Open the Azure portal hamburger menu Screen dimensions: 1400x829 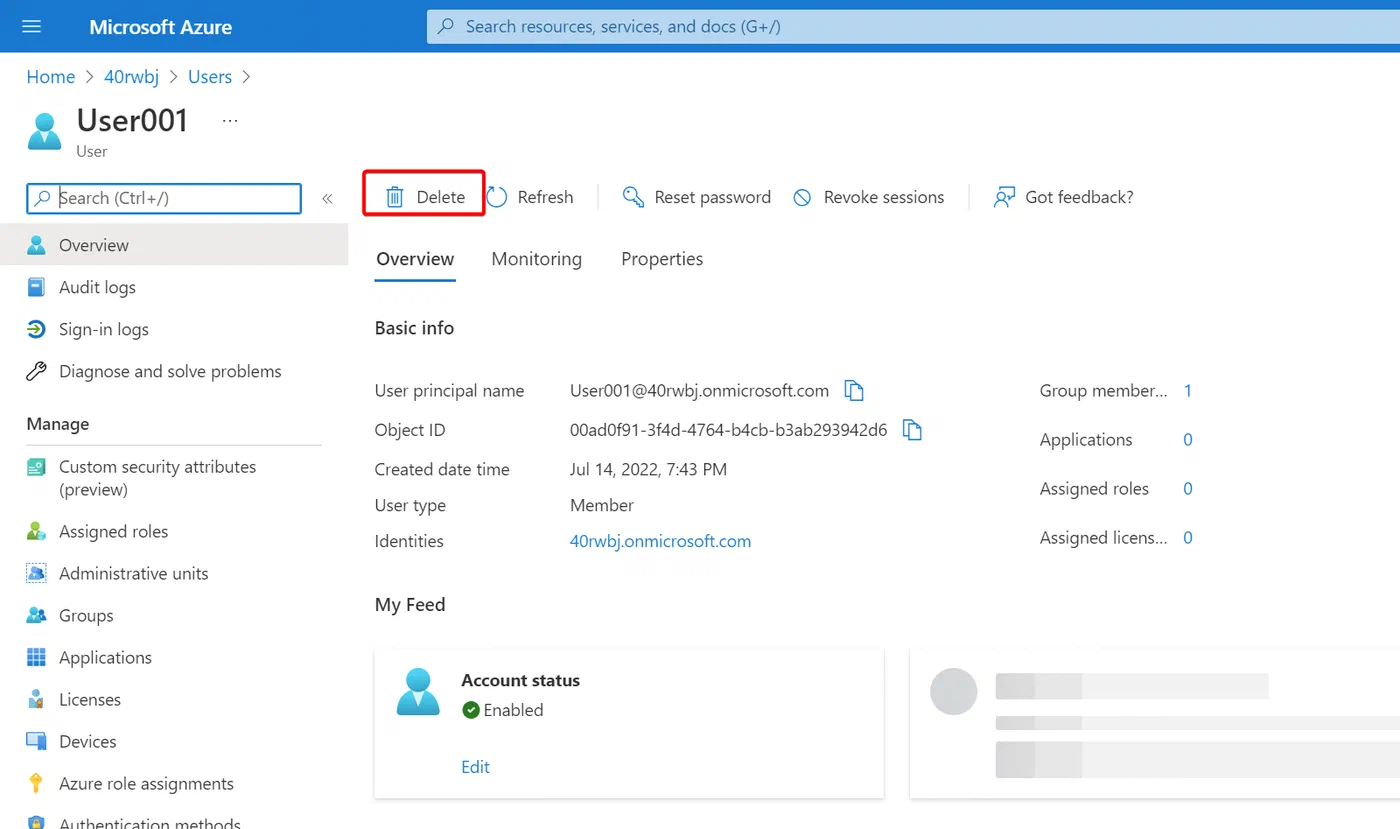click(31, 26)
